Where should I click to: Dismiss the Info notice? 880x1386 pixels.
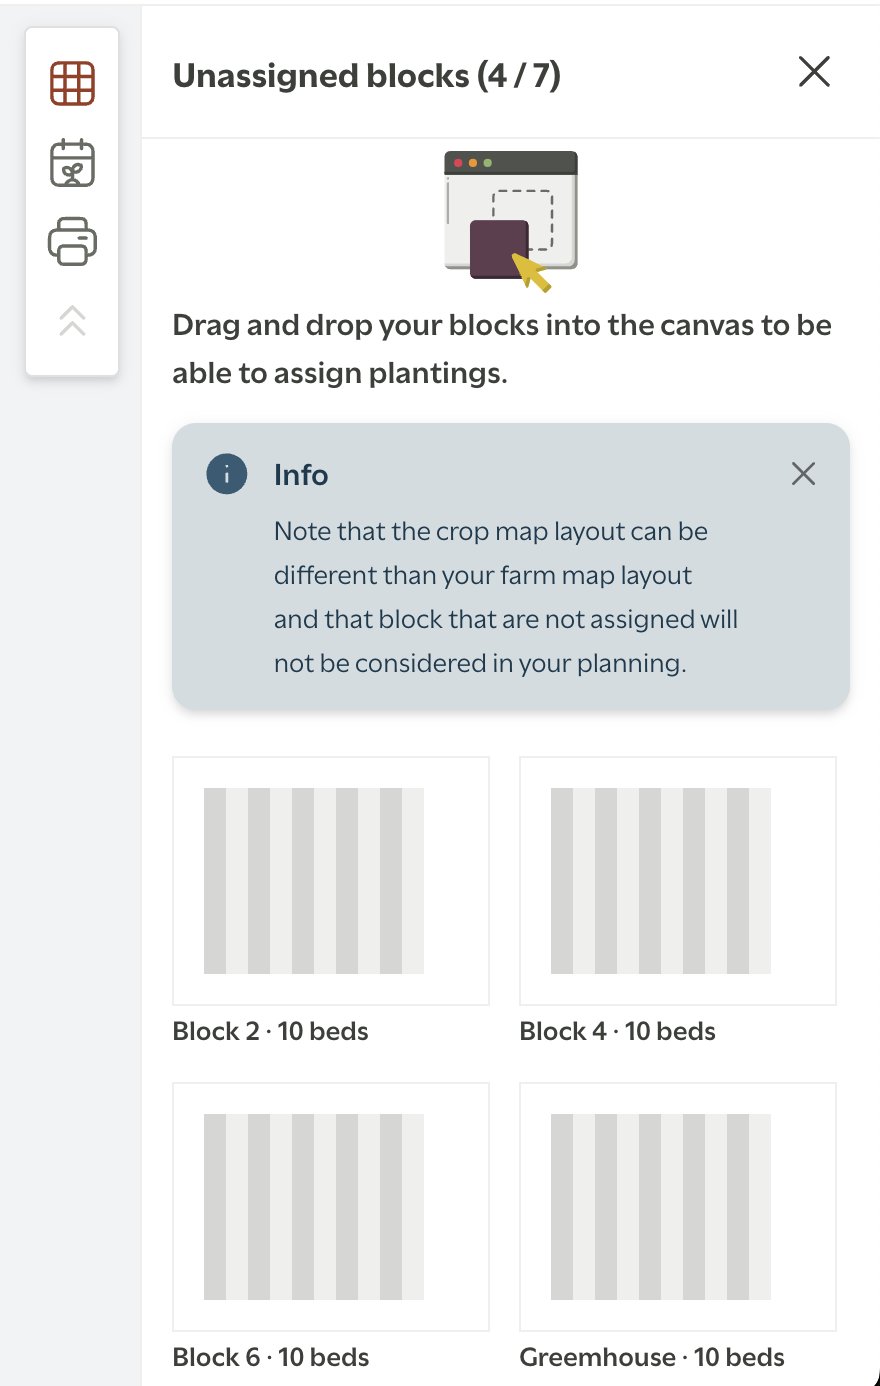803,474
